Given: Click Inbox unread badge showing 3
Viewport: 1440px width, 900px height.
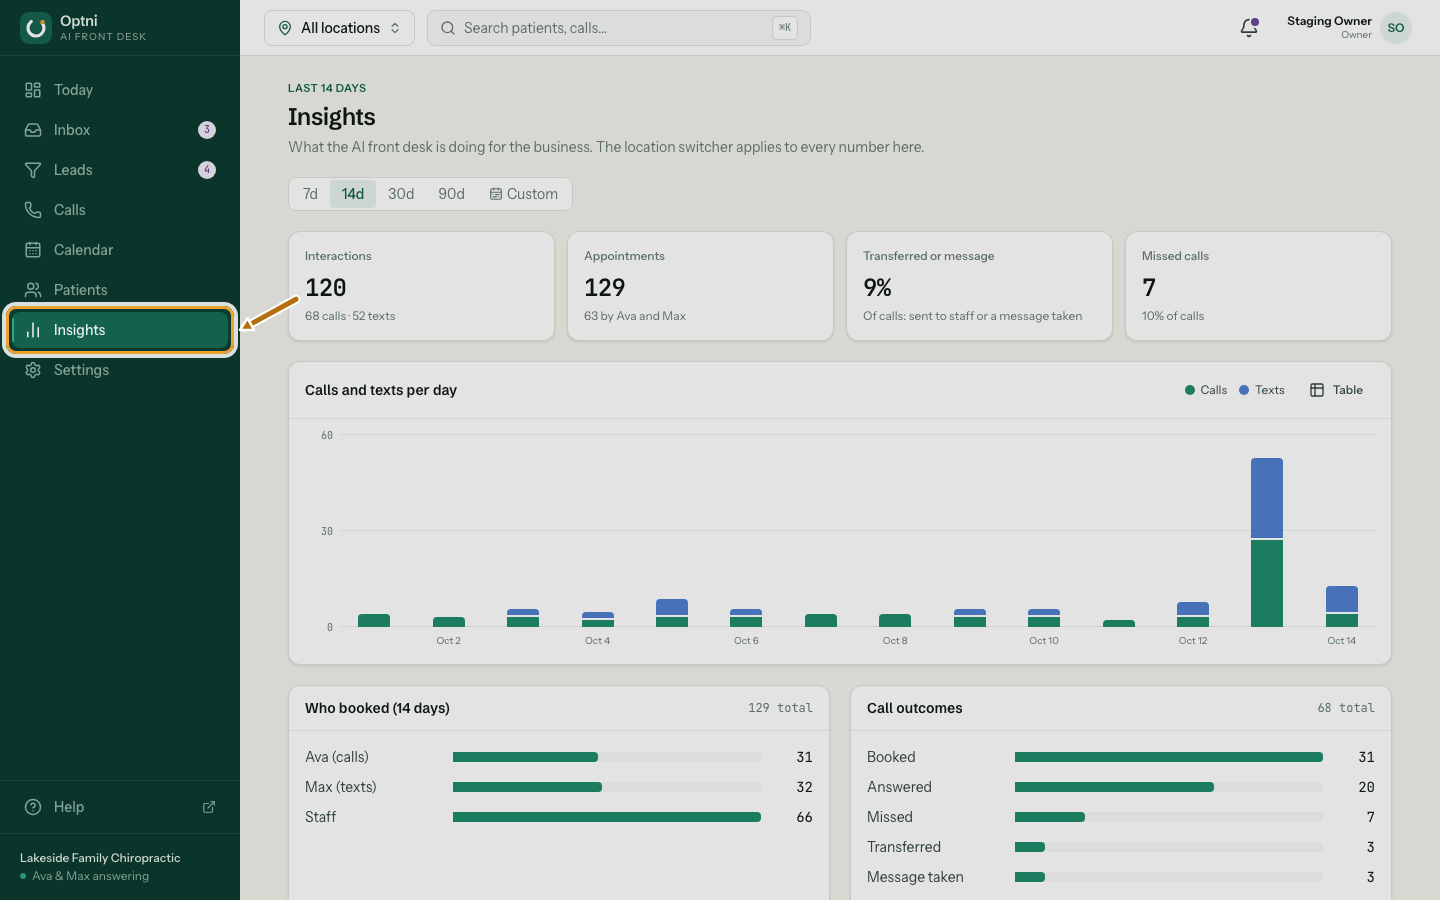Looking at the screenshot, I should (207, 130).
